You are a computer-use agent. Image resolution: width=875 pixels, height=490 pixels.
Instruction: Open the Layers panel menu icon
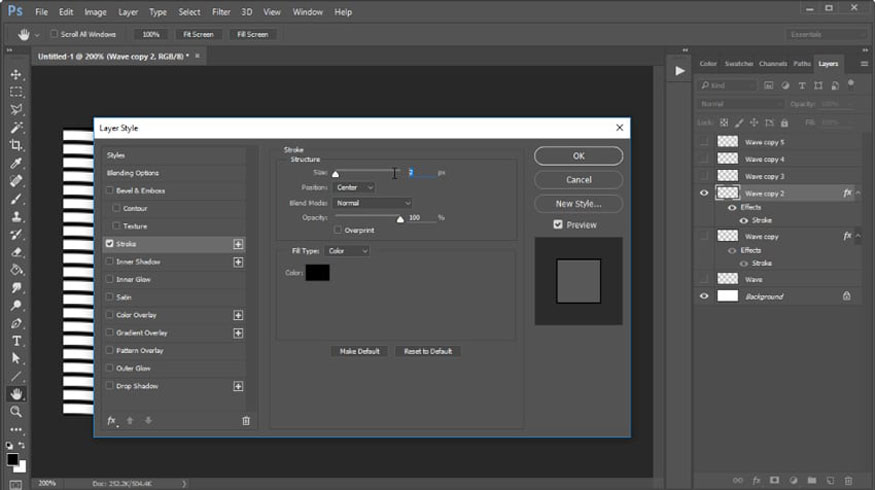864,64
